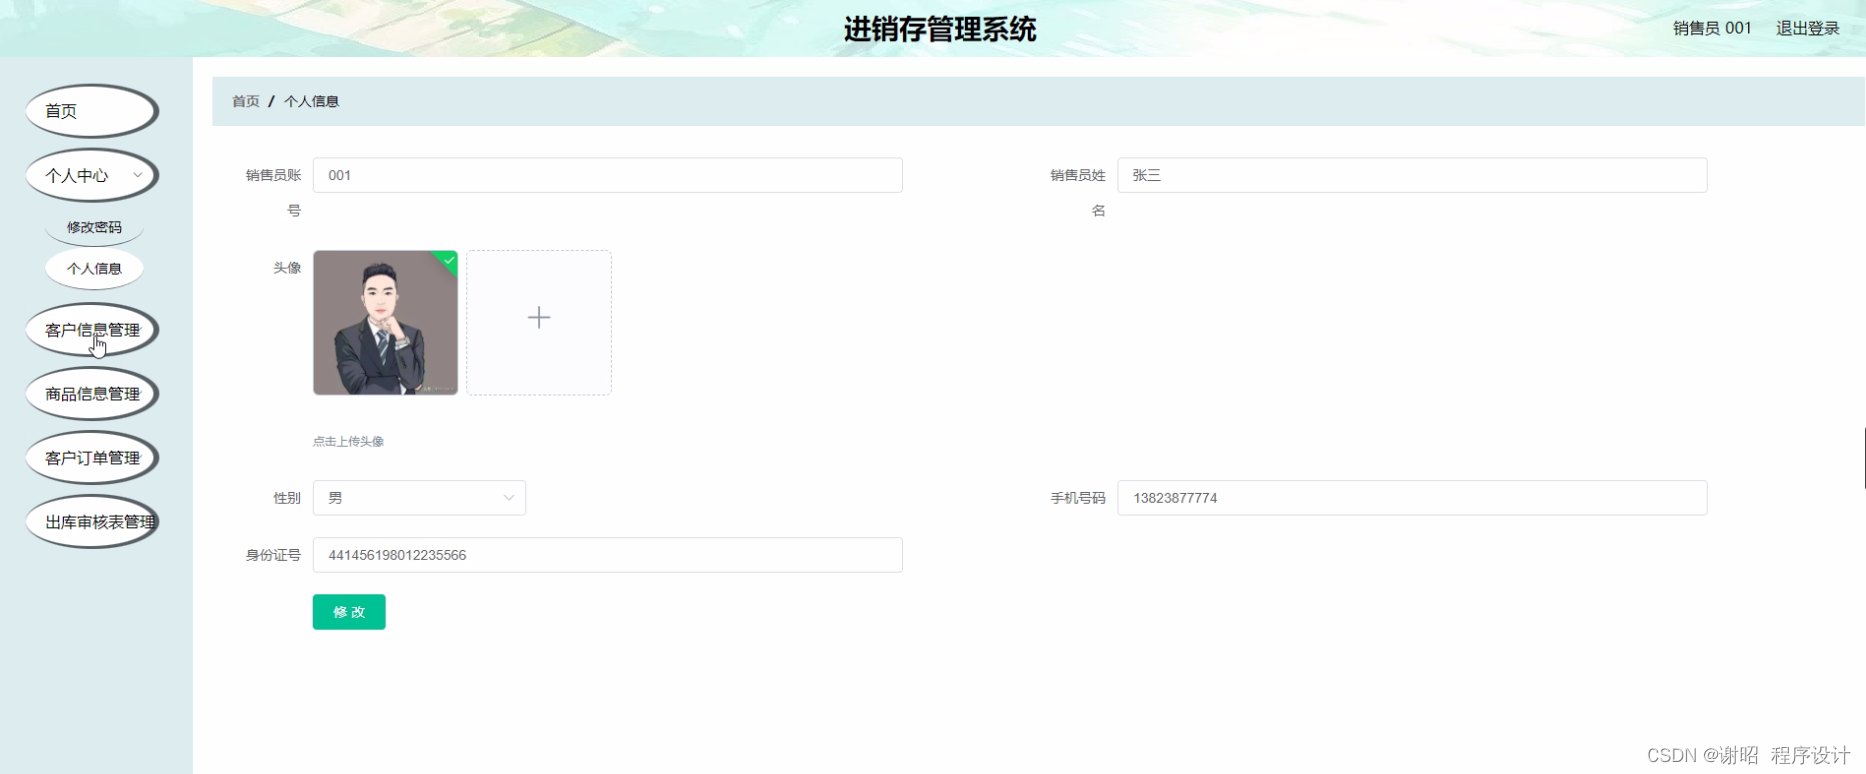Click 个人信息 breadcrumb text
Viewport: 1866px width, 774px height.
(x=311, y=101)
